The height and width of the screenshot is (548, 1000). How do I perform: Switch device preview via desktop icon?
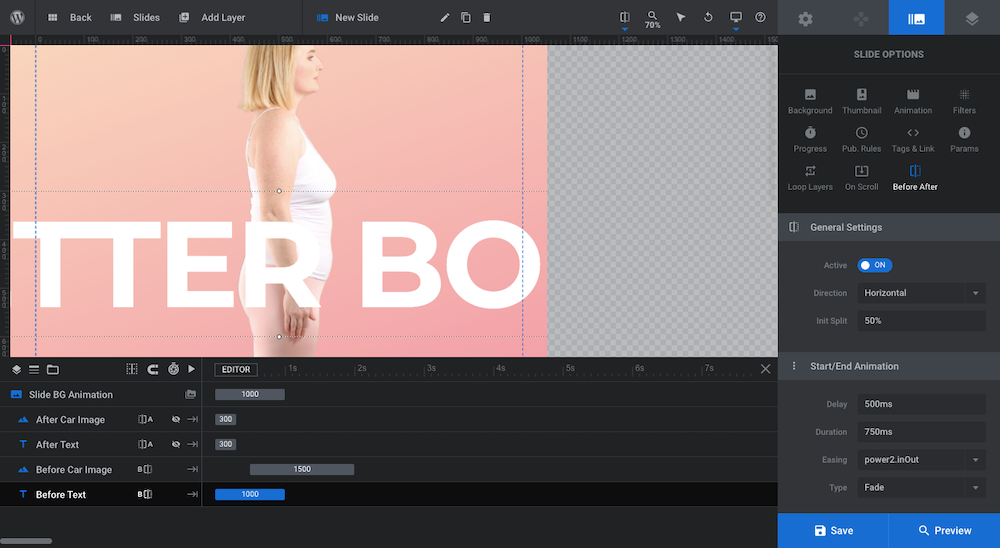tap(735, 18)
